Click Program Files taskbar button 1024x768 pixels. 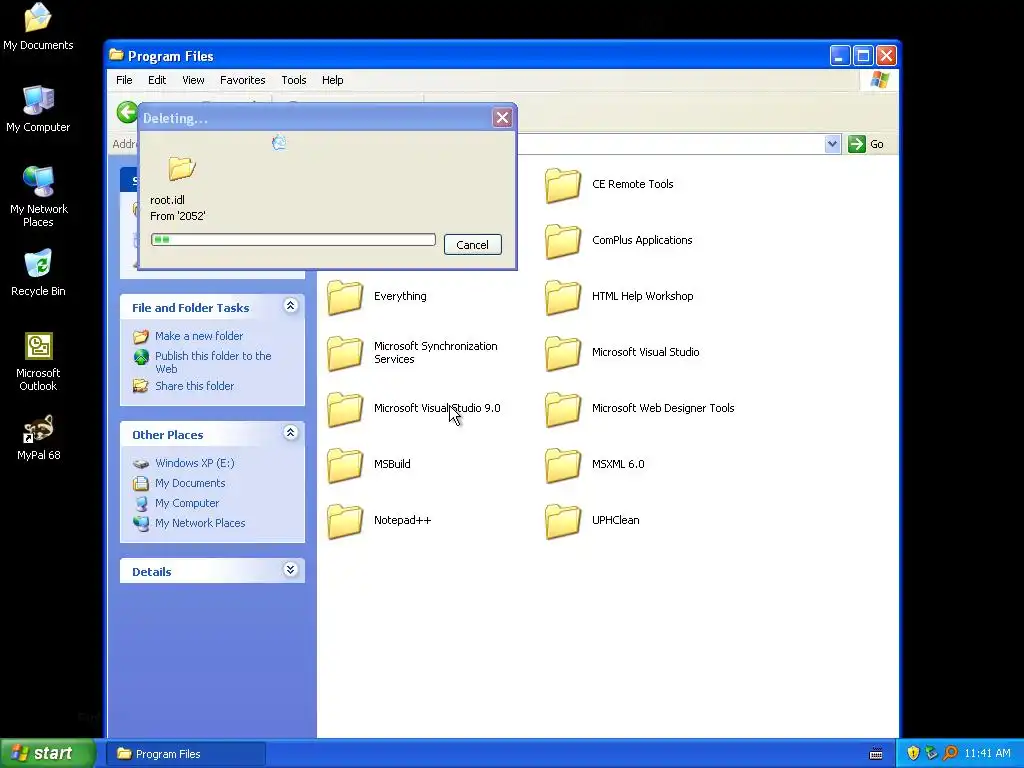pos(186,754)
